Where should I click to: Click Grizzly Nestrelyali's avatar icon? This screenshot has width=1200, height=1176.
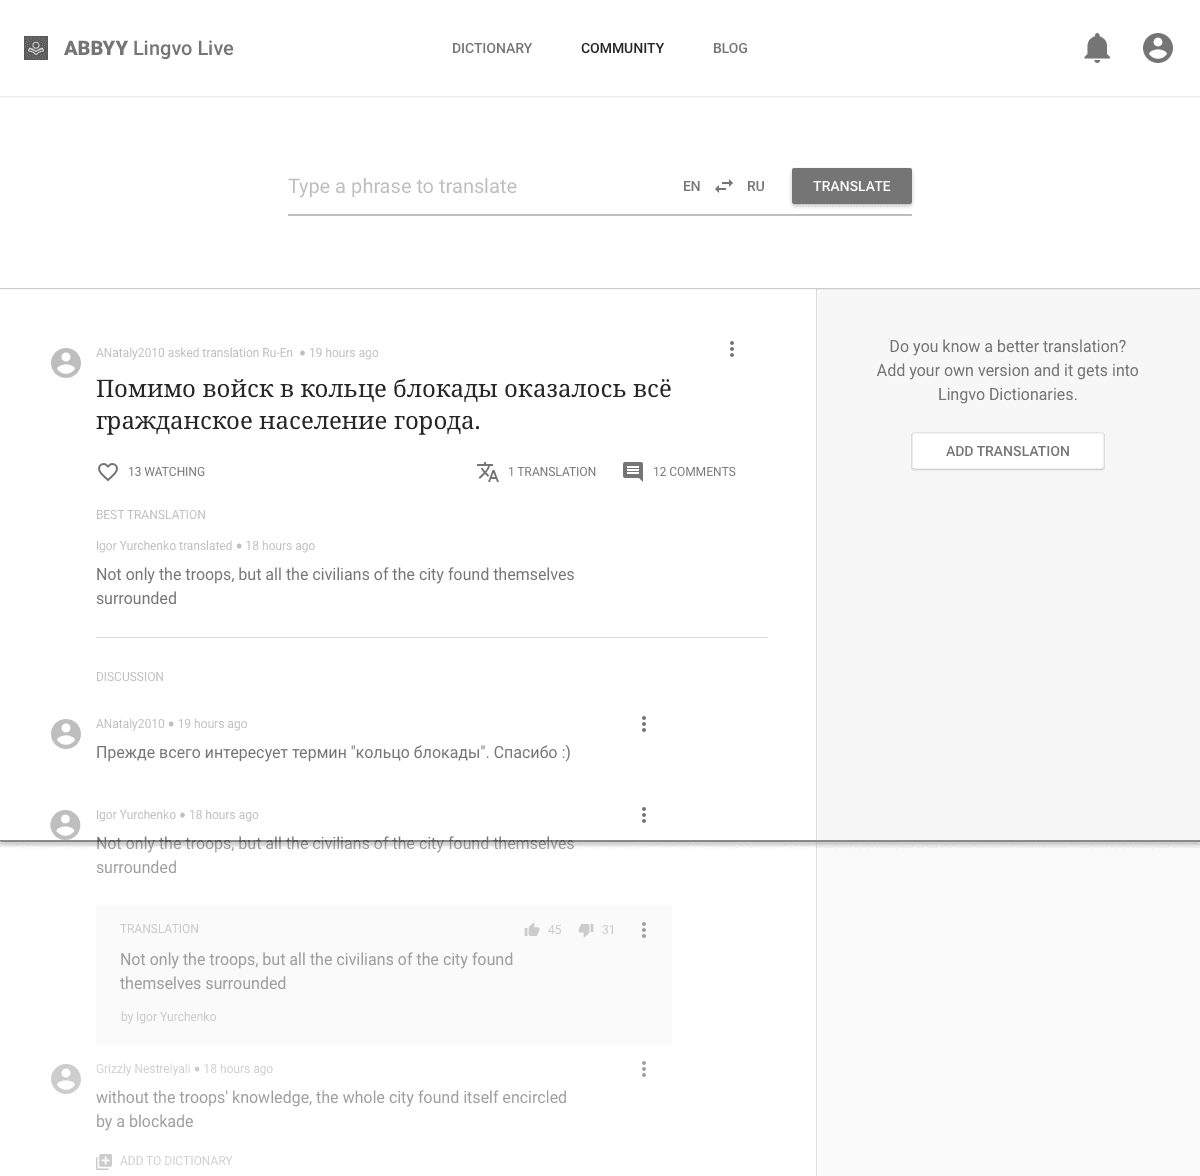point(66,1079)
